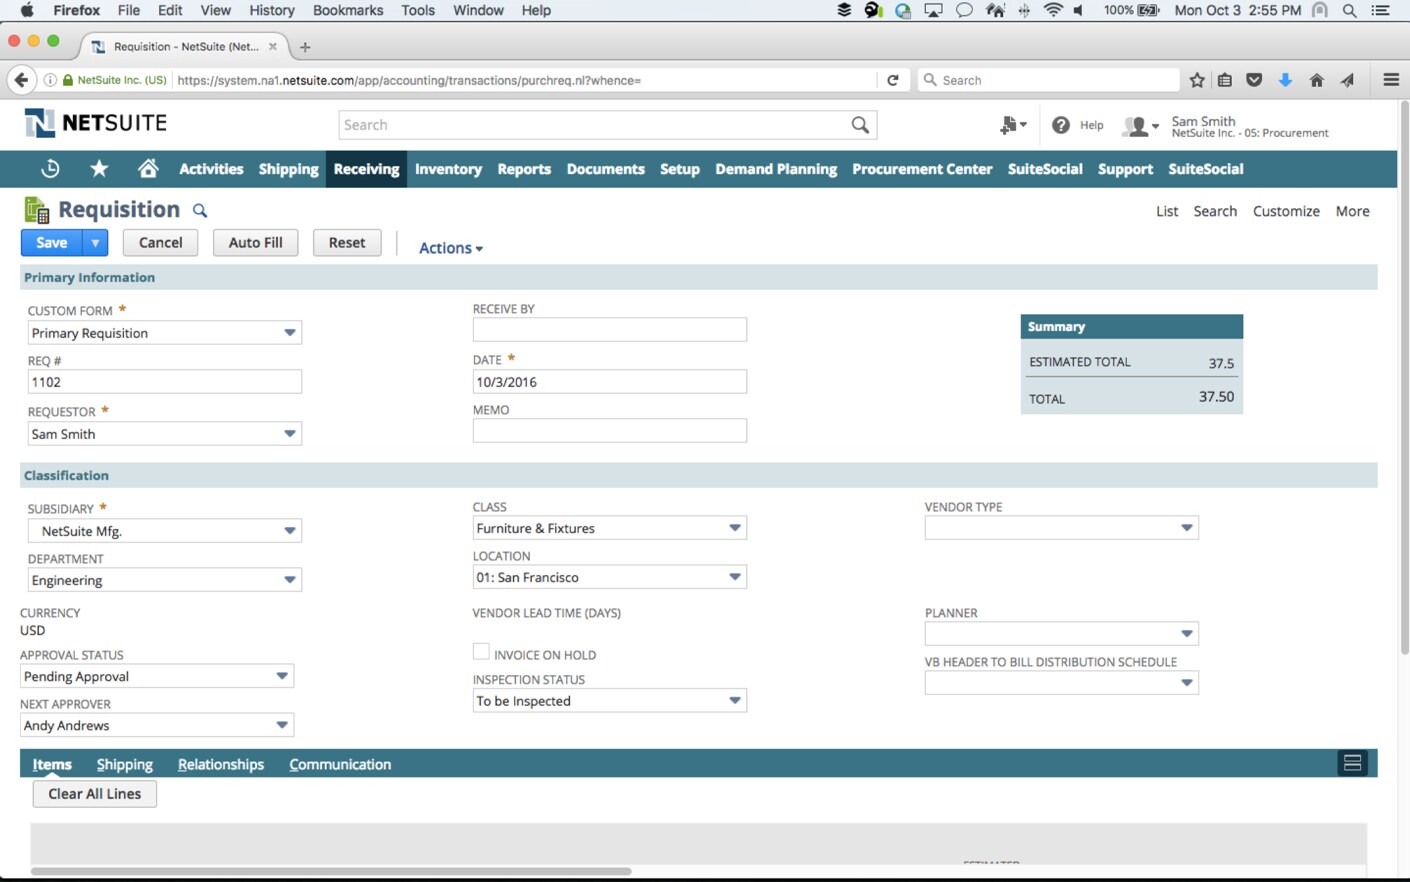The height and width of the screenshot is (882, 1410).
Task: Click the Firefox back arrow
Action: tap(21, 80)
